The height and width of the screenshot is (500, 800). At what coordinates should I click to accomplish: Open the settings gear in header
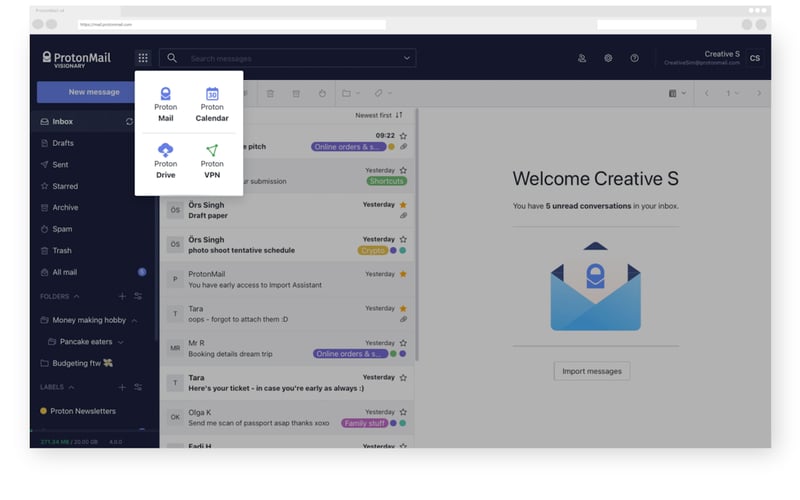click(608, 58)
